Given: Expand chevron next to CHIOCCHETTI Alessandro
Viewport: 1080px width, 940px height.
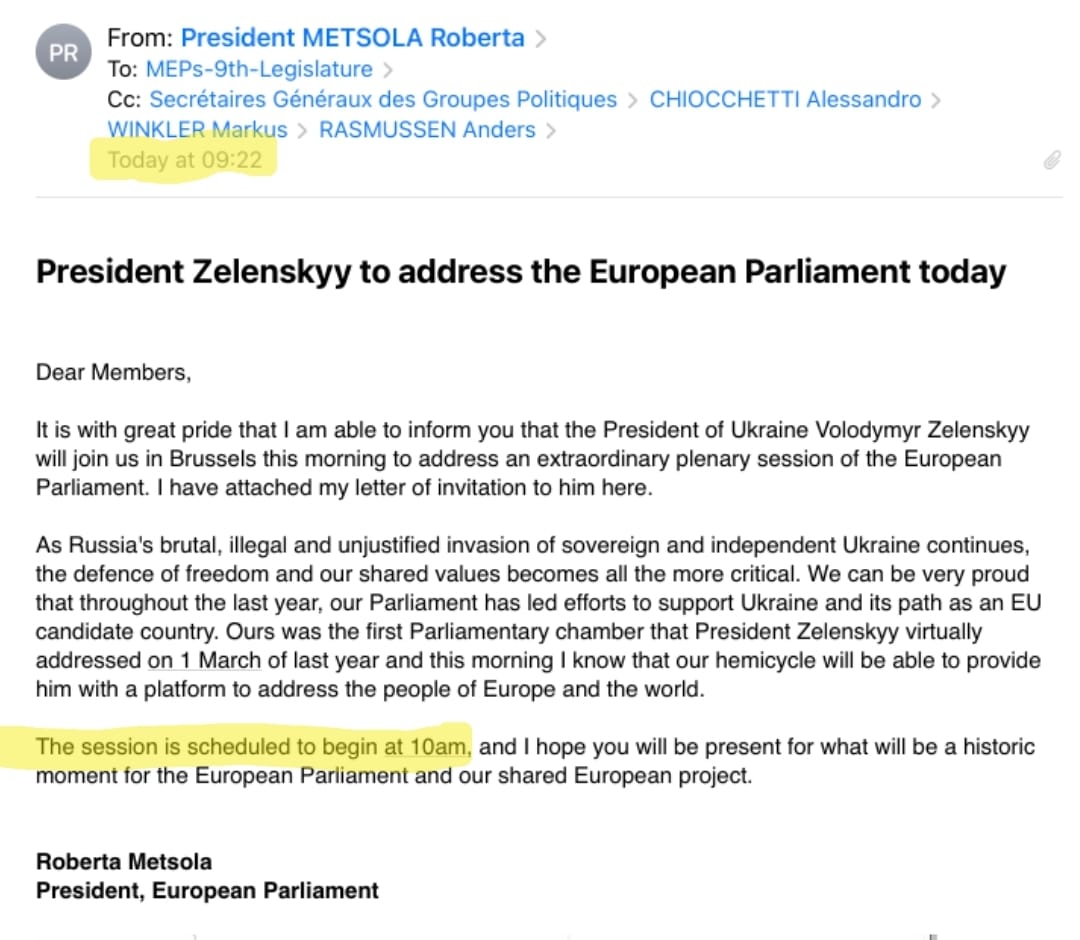Looking at the screenshot, I should pos(935,100).
